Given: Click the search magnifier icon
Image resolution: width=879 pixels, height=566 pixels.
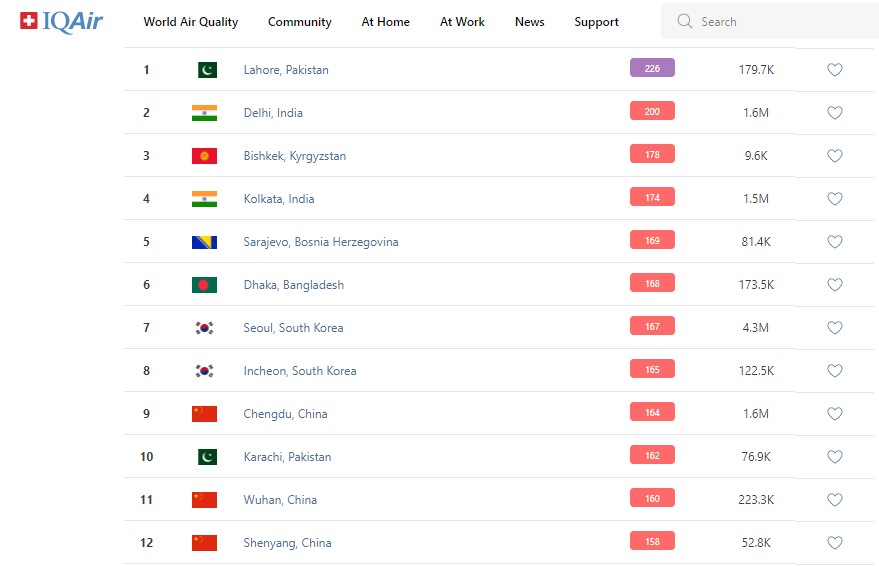Looking at the screenshot, I should (684, 21).
